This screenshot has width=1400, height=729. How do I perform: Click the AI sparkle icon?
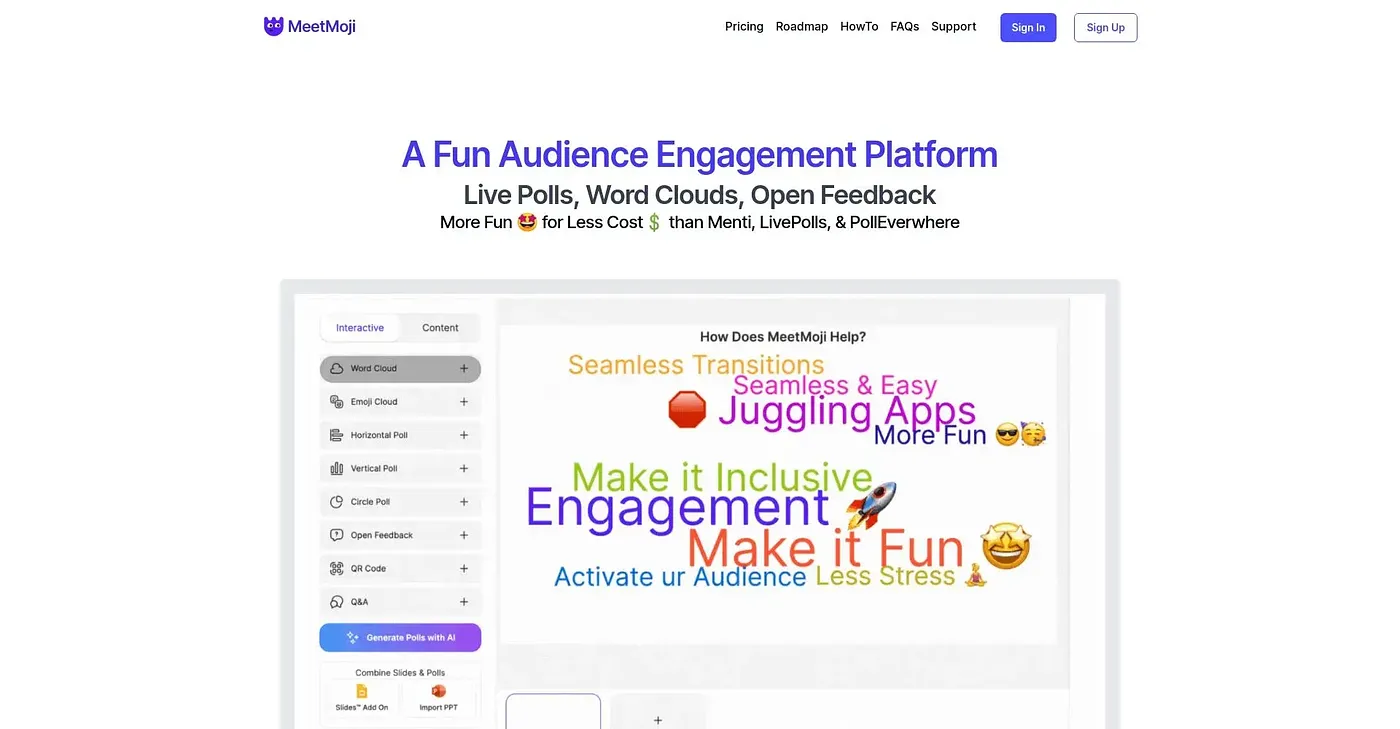coord(352,637)
